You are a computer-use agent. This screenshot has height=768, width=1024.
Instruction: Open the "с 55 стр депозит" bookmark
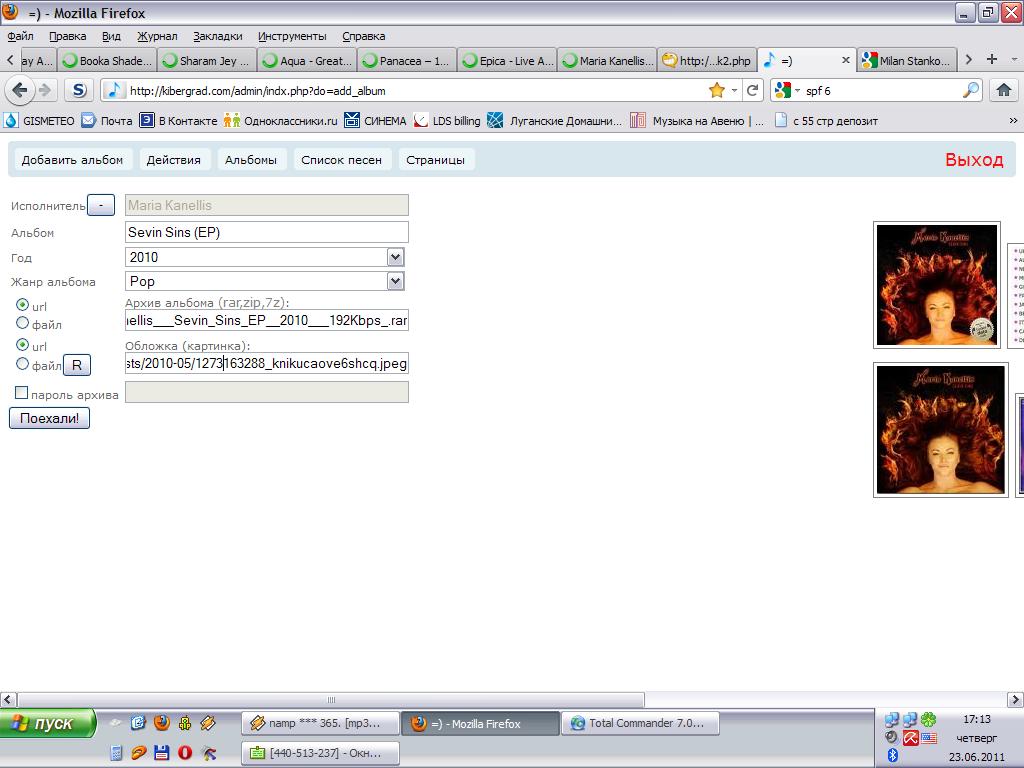pos(826,121)
